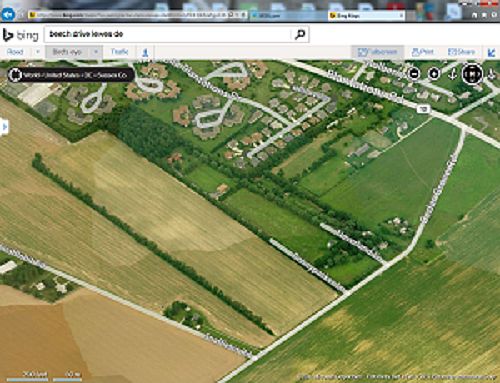Select the Bird's eye view tab
This screenshot has width=500, height=383.
67,52
